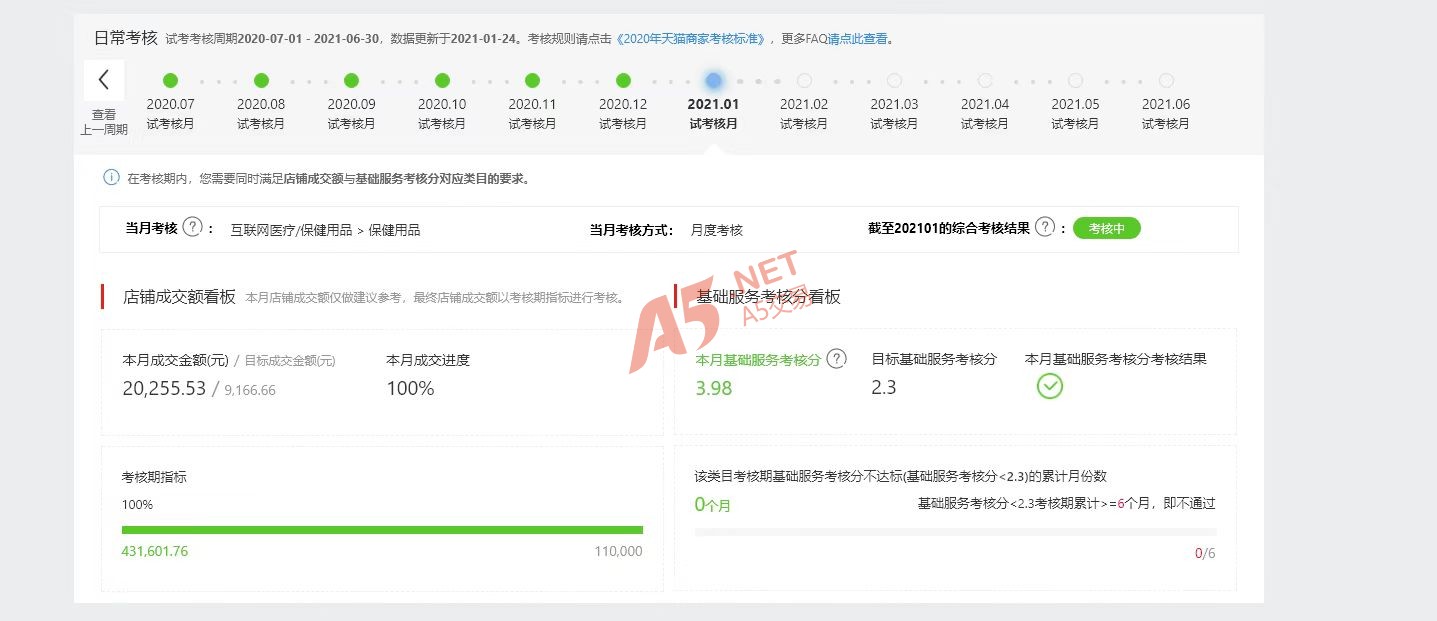Viewport: 1437px width, 621px height.
Task: Click the info icon before 在考核期内
Action: (x=111, y=178)
